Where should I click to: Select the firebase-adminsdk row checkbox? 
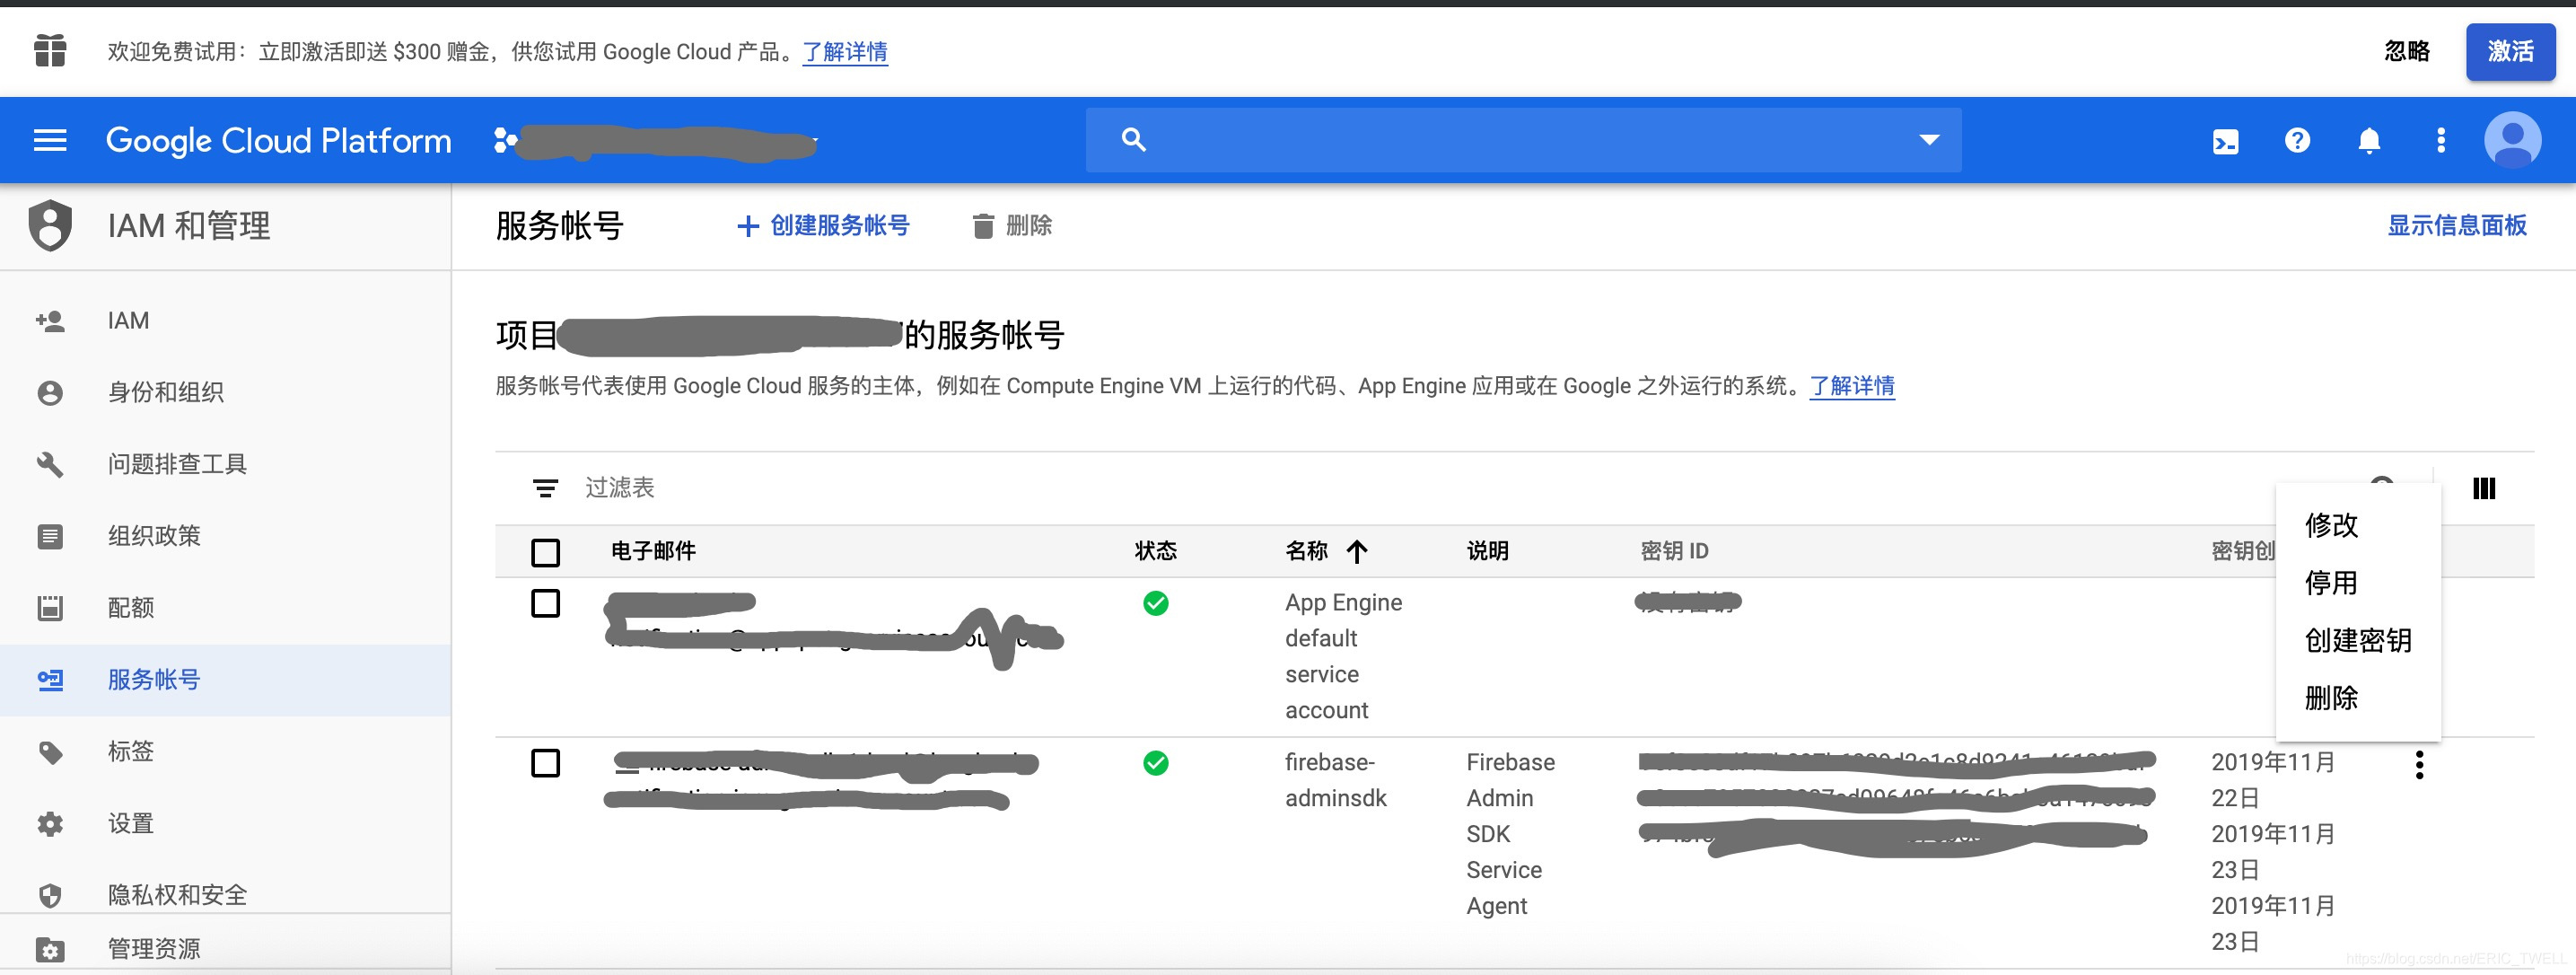click(x=545, y=763)
